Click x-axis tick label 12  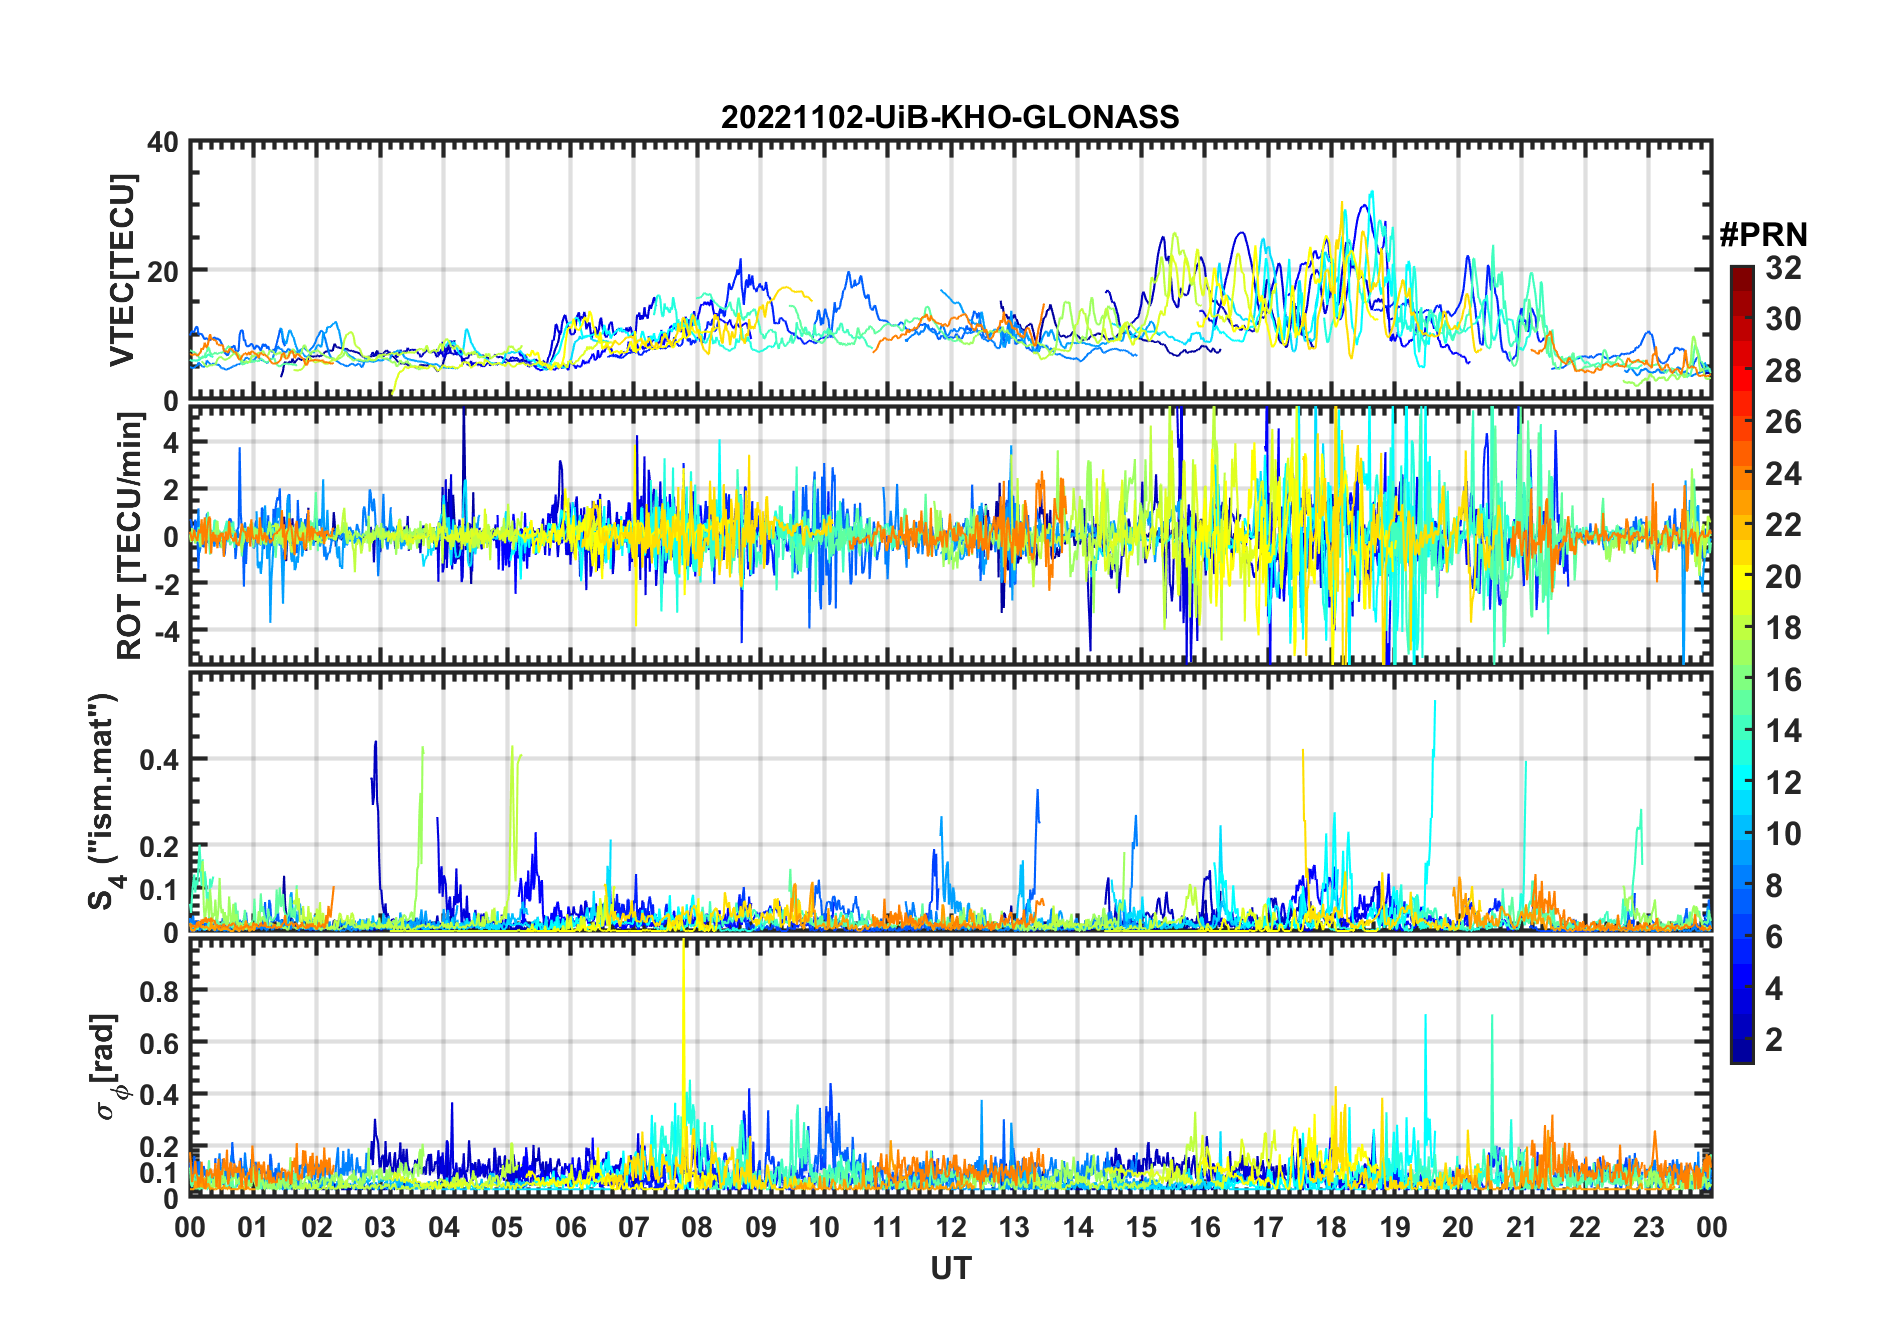pos(951,1227)
